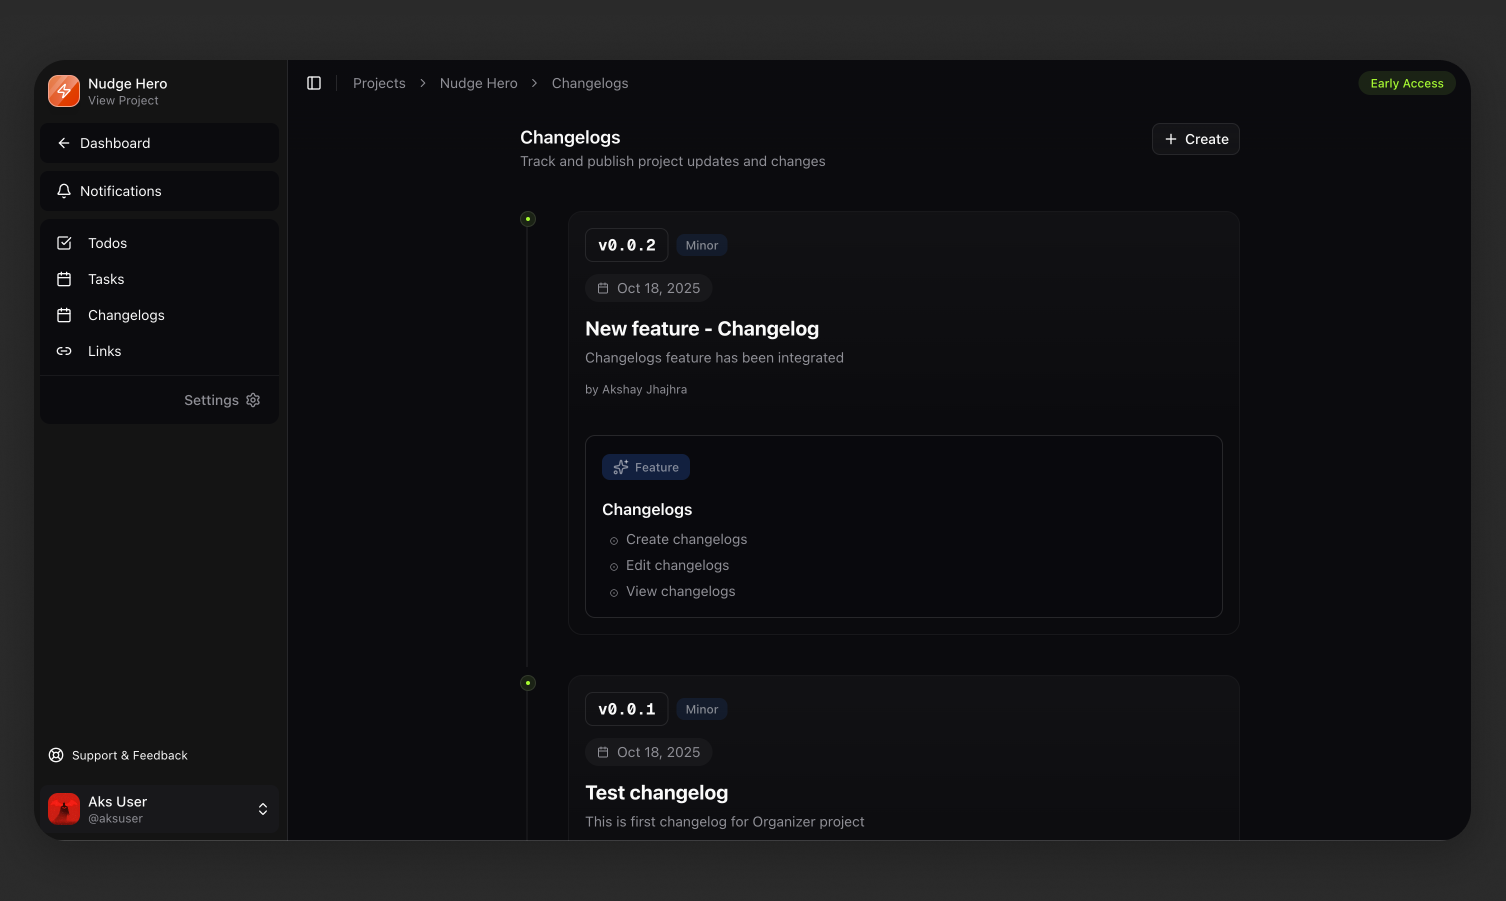This screenshot has height=901, width=1506.
Task: Open Links section in sidebar
Action: pyautogui.click(x=160, y=351)
